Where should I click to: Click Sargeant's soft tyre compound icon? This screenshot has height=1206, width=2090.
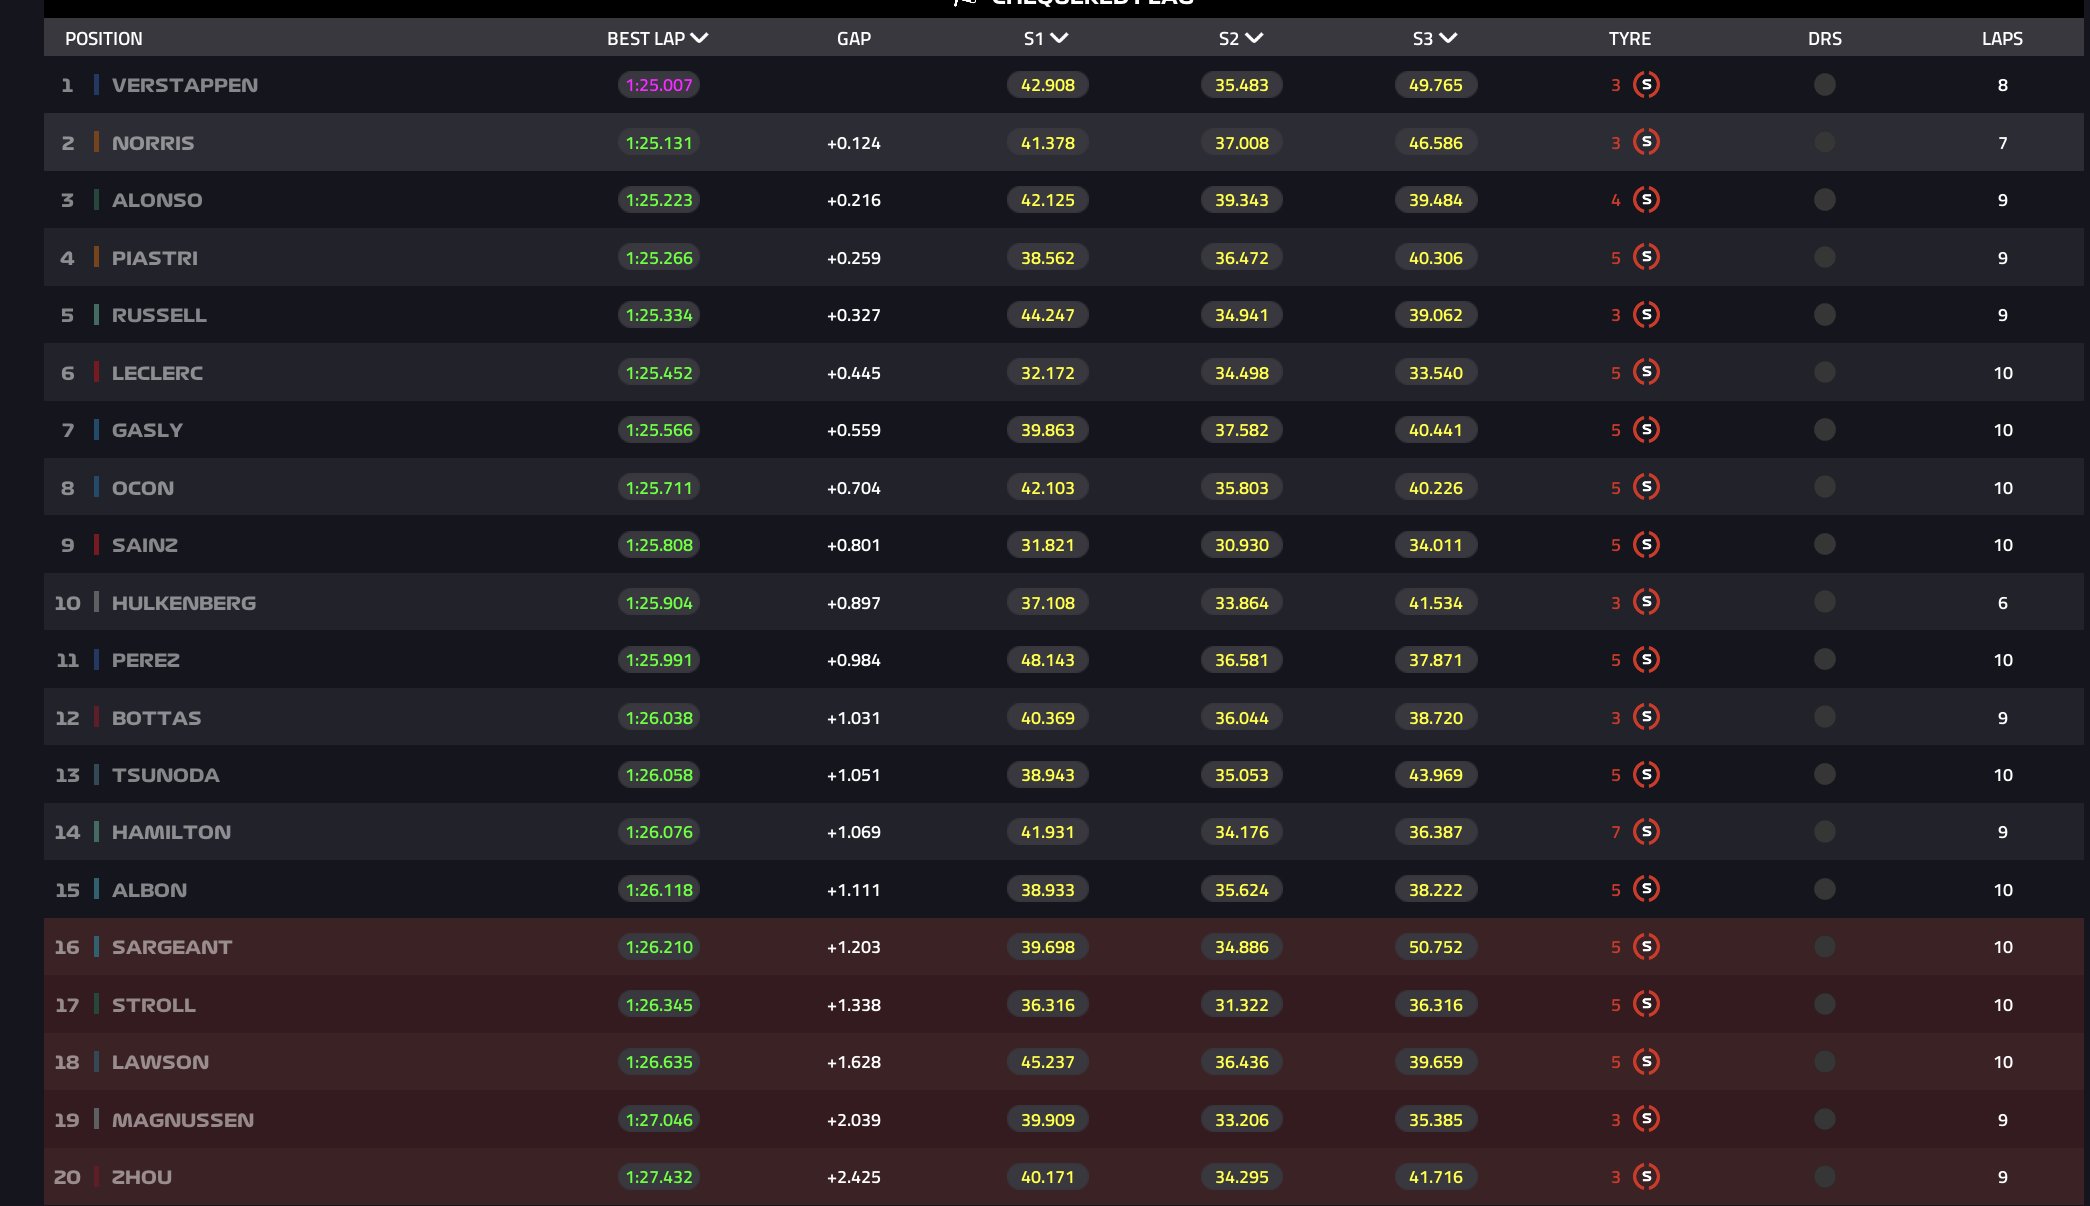pyautogui.click(x=1646, y=946)
